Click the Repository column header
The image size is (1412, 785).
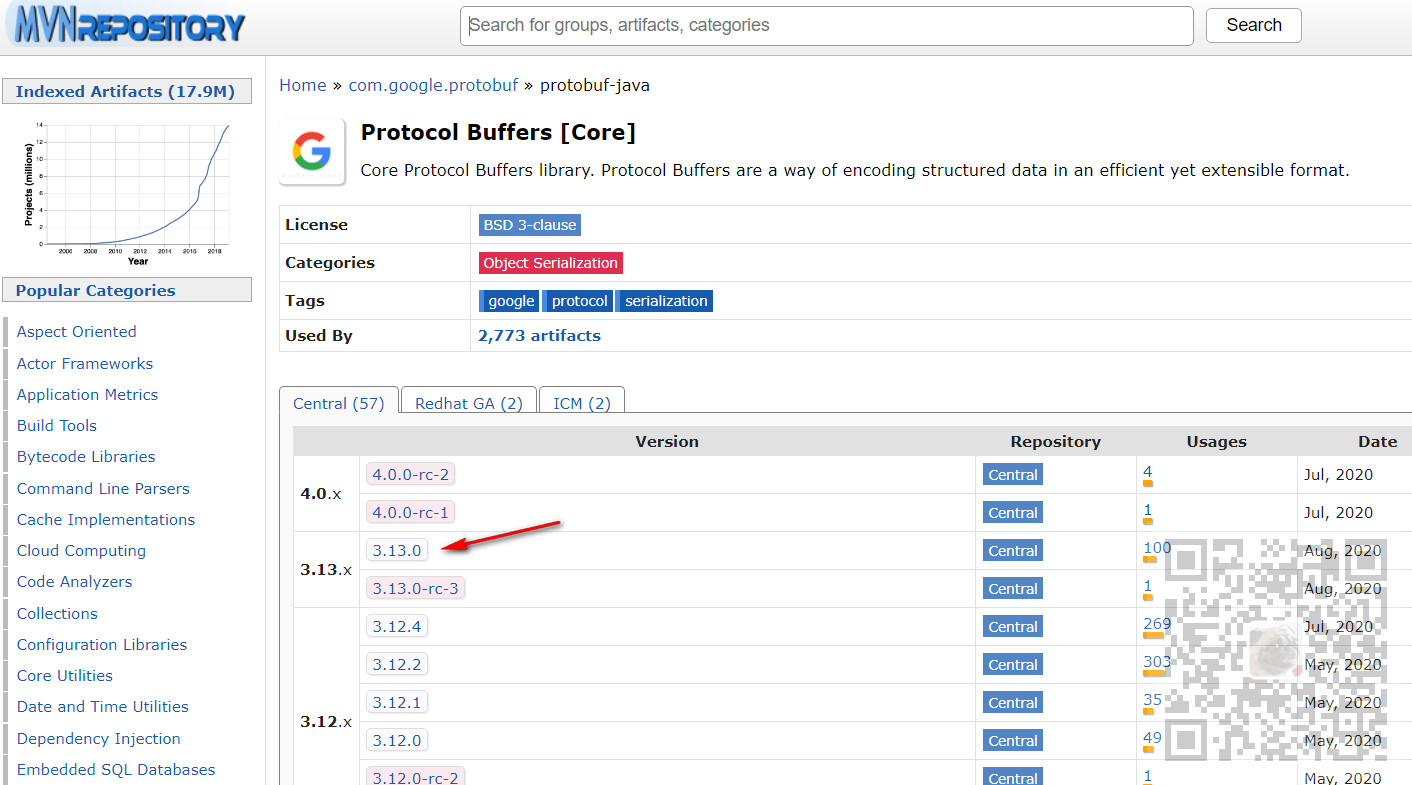(1055, 441)
